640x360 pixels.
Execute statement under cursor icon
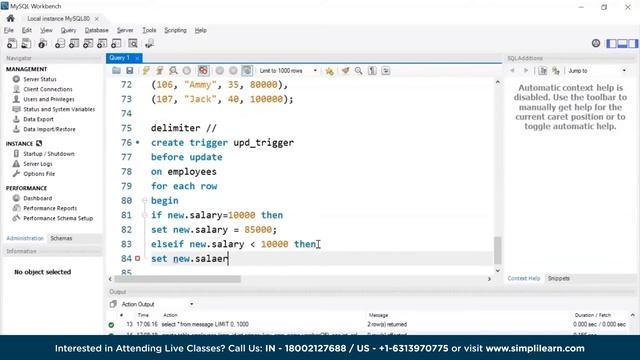tap(160, 71)
